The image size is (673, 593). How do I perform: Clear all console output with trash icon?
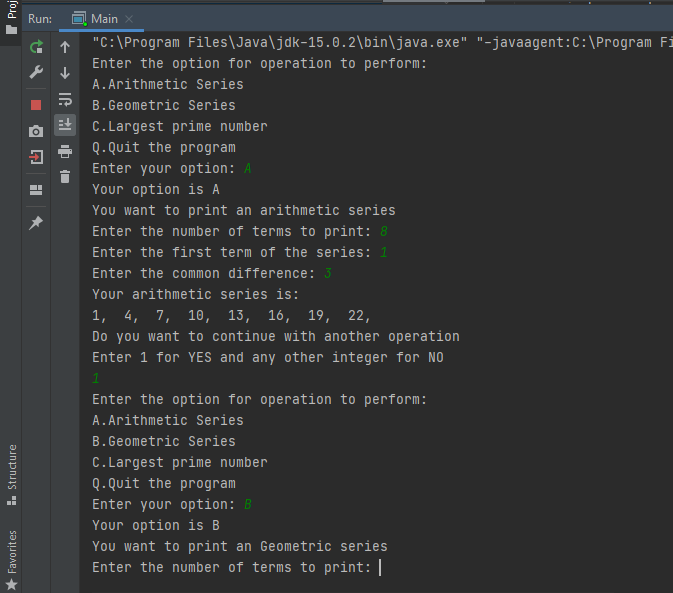pos(65,177)
